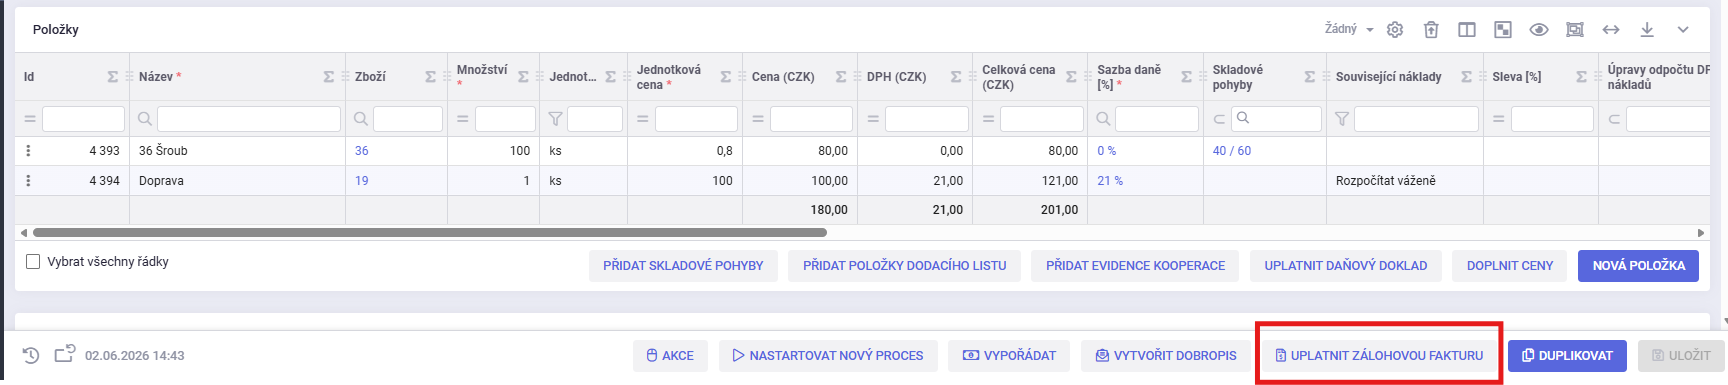Screen dimensions: 1728x385
Task: Open the equals filter operator for Množství column
Action: click(x=462, y=119)
